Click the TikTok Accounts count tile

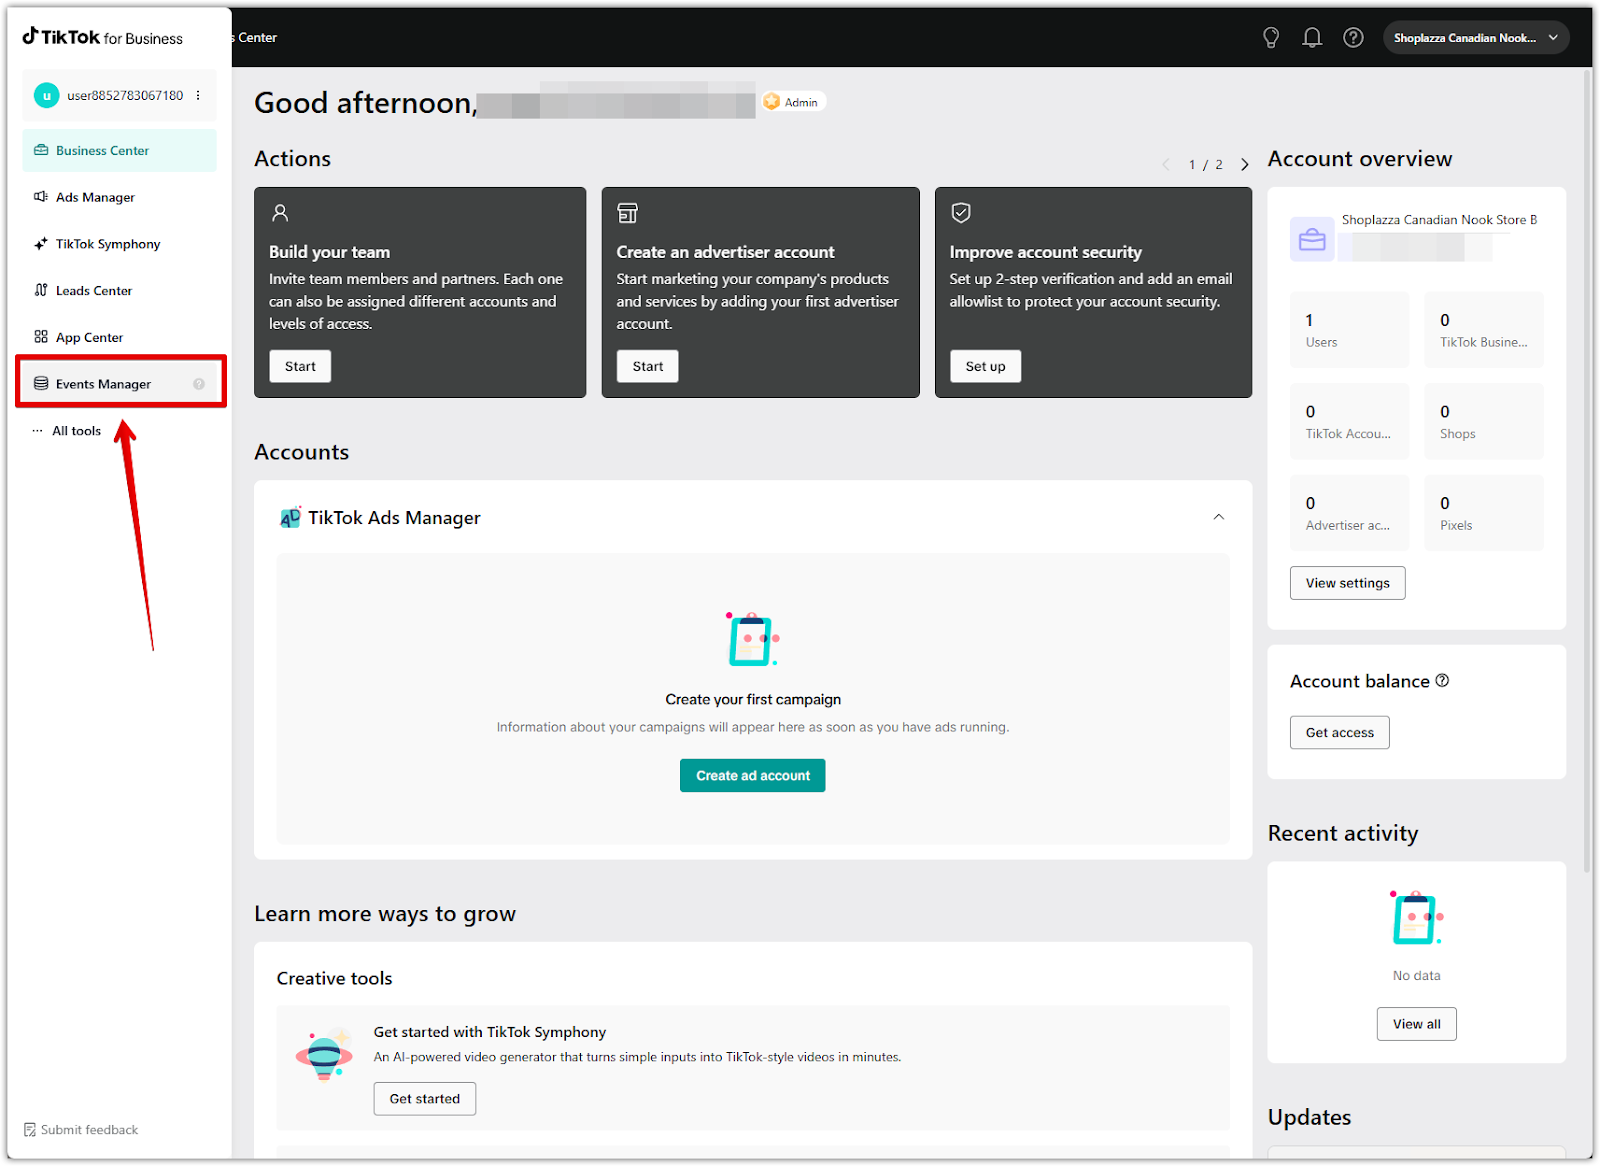[x=1349, y=421]
